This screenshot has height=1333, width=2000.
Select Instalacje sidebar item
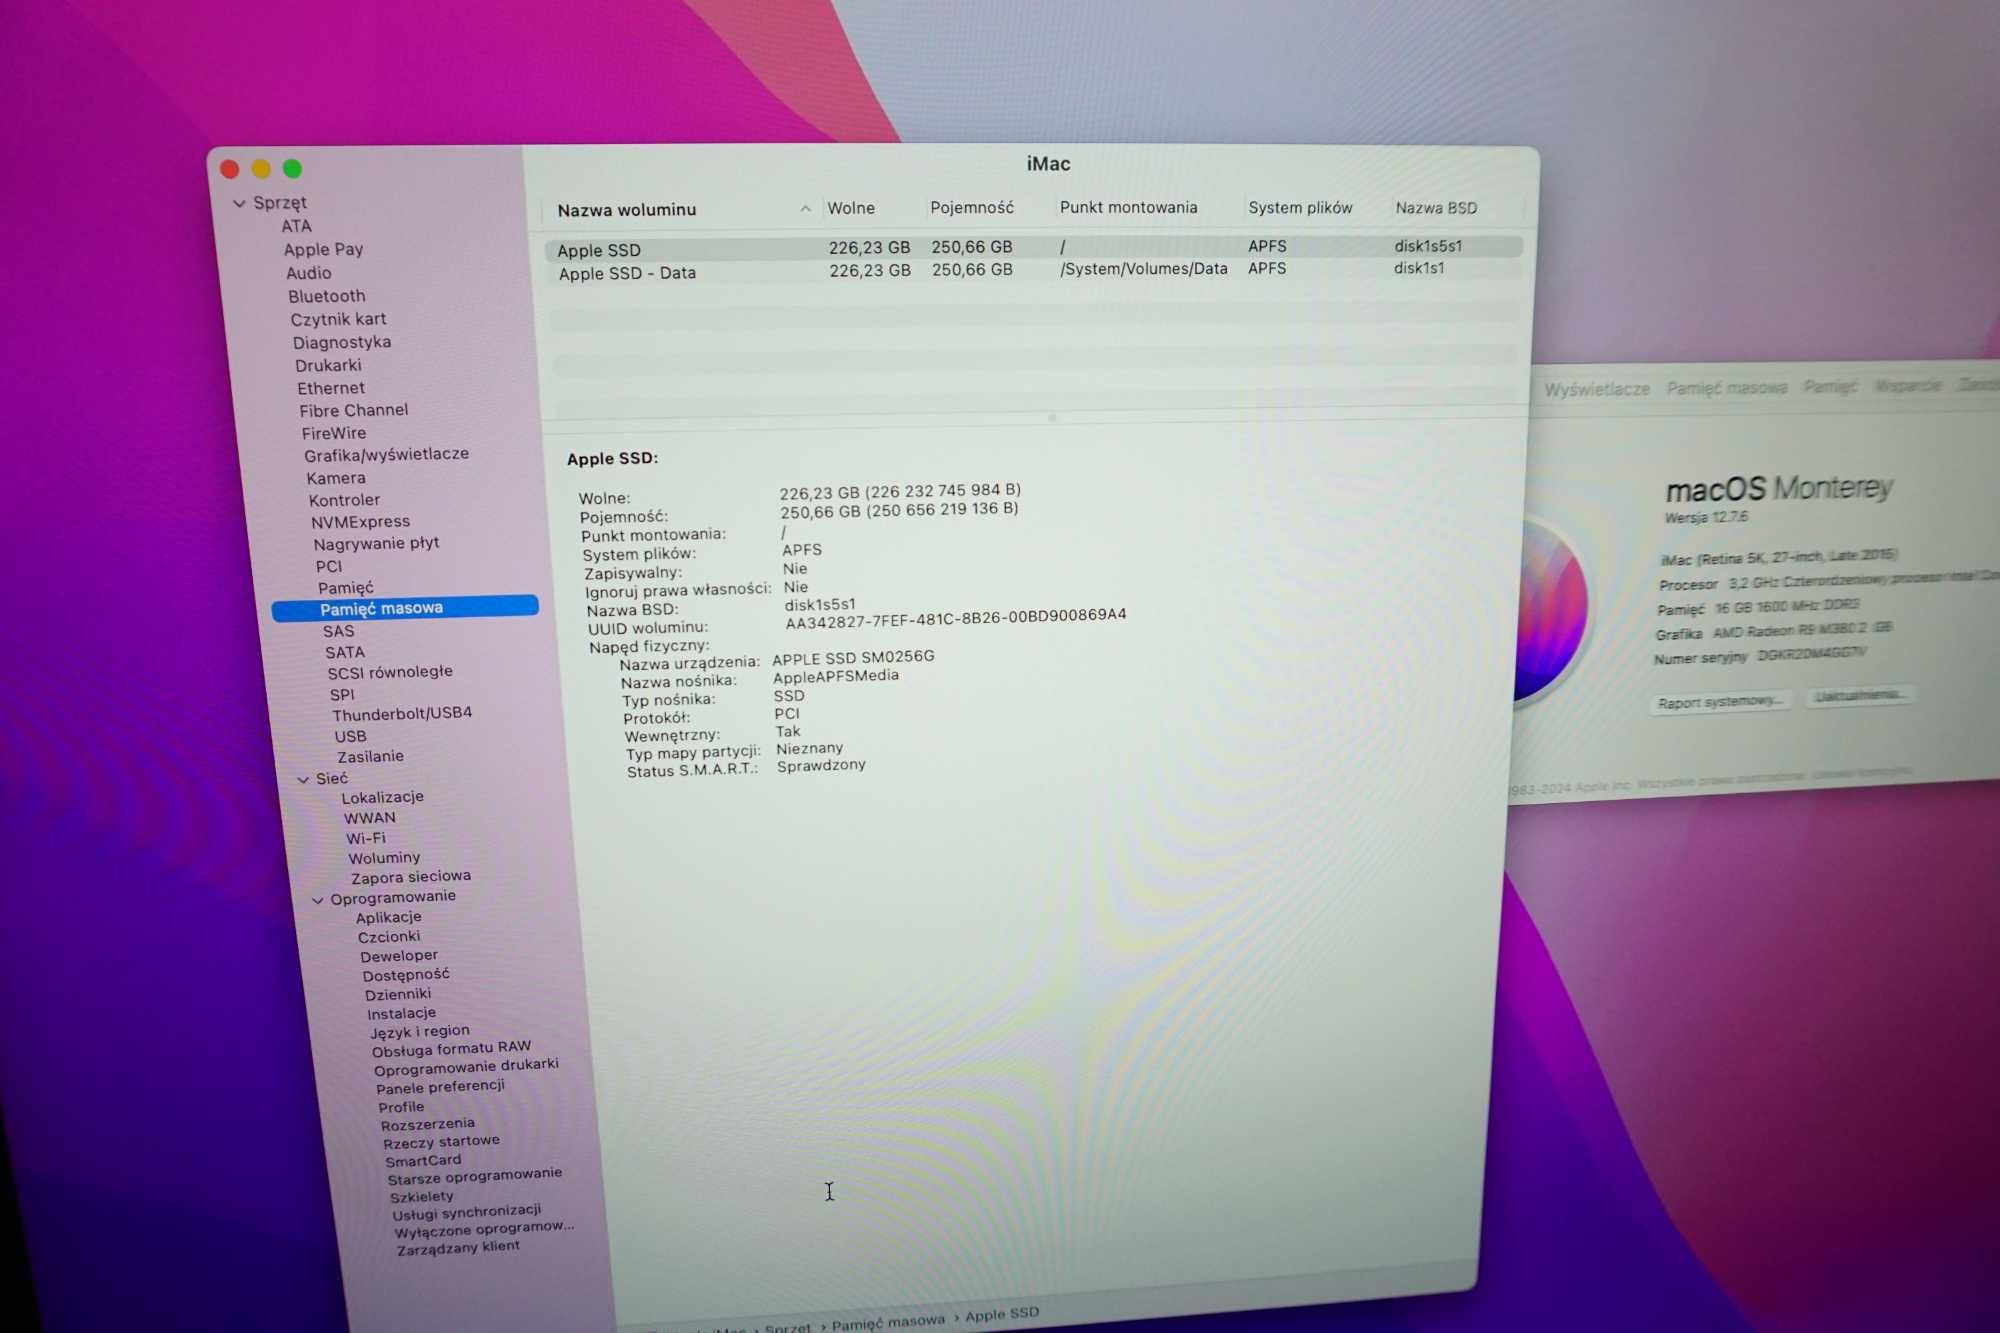[x=401, y=1013]
